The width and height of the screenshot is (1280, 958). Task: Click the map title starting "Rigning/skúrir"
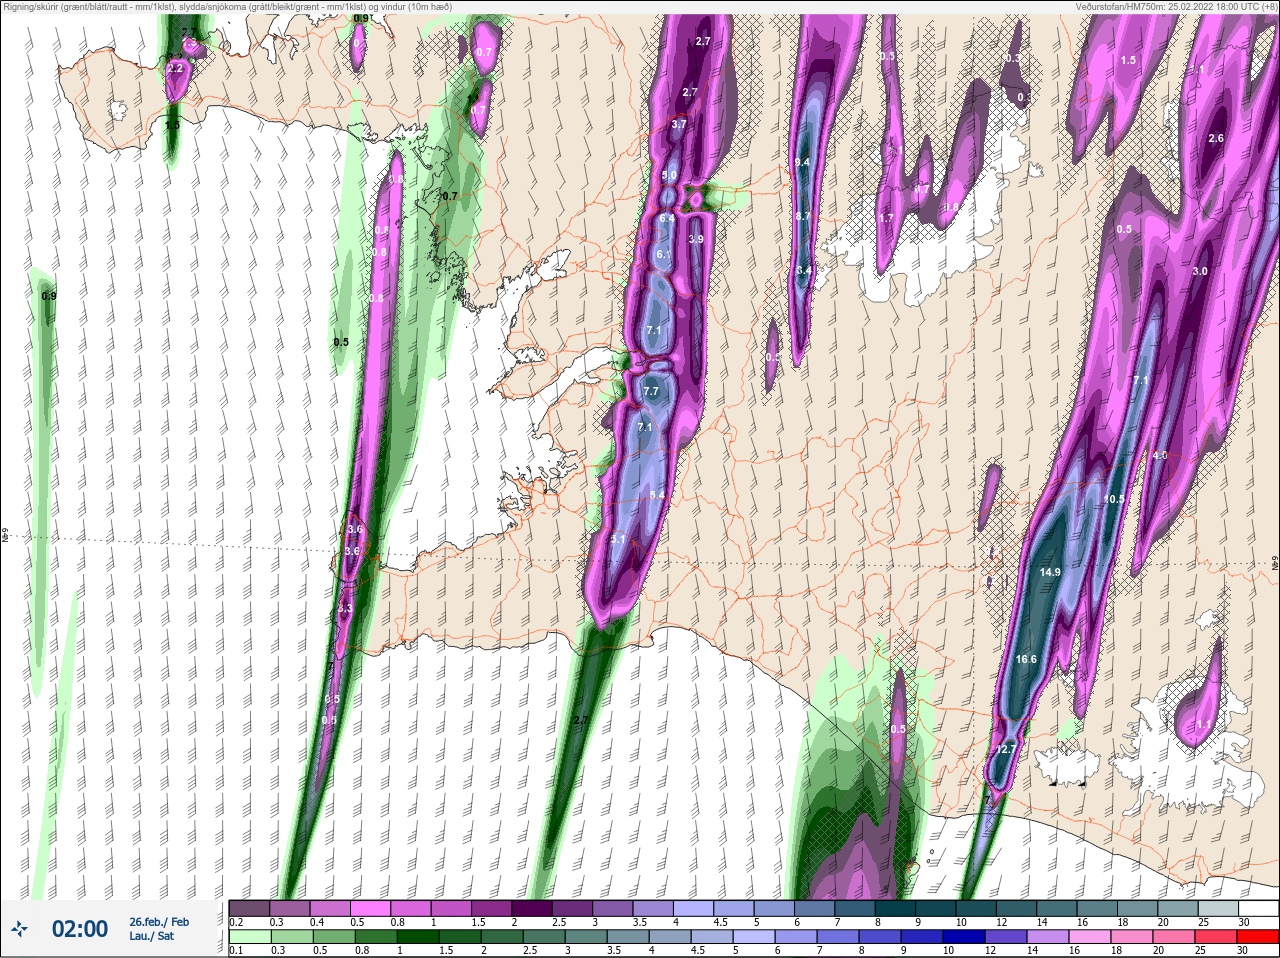coord(227,7)
